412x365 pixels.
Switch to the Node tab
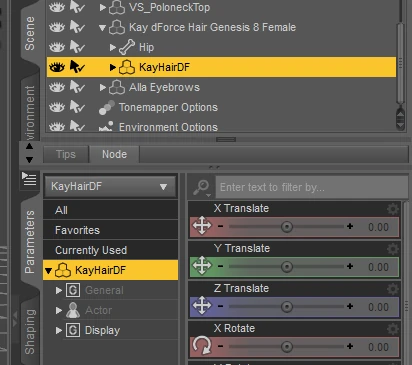[114, 154]
